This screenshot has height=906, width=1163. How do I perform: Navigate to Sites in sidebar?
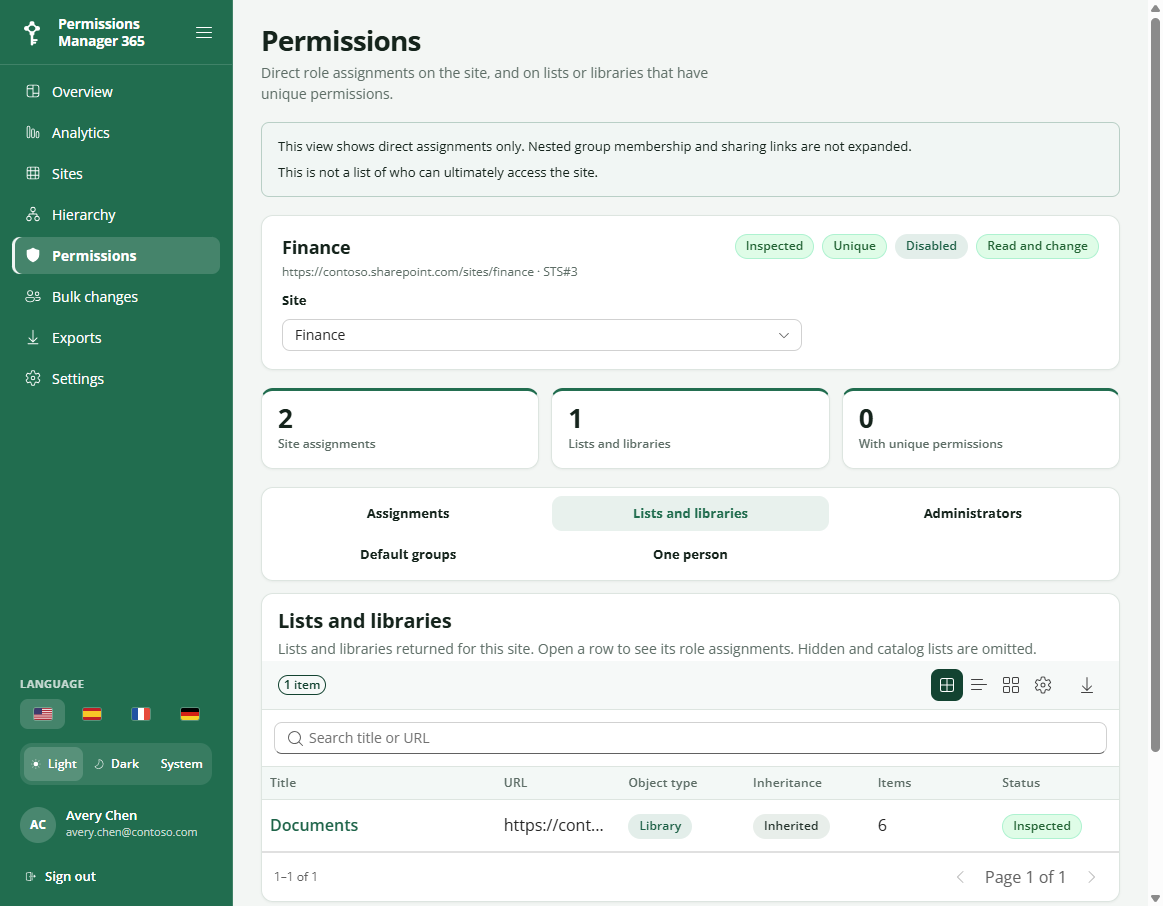coord(116,173)
